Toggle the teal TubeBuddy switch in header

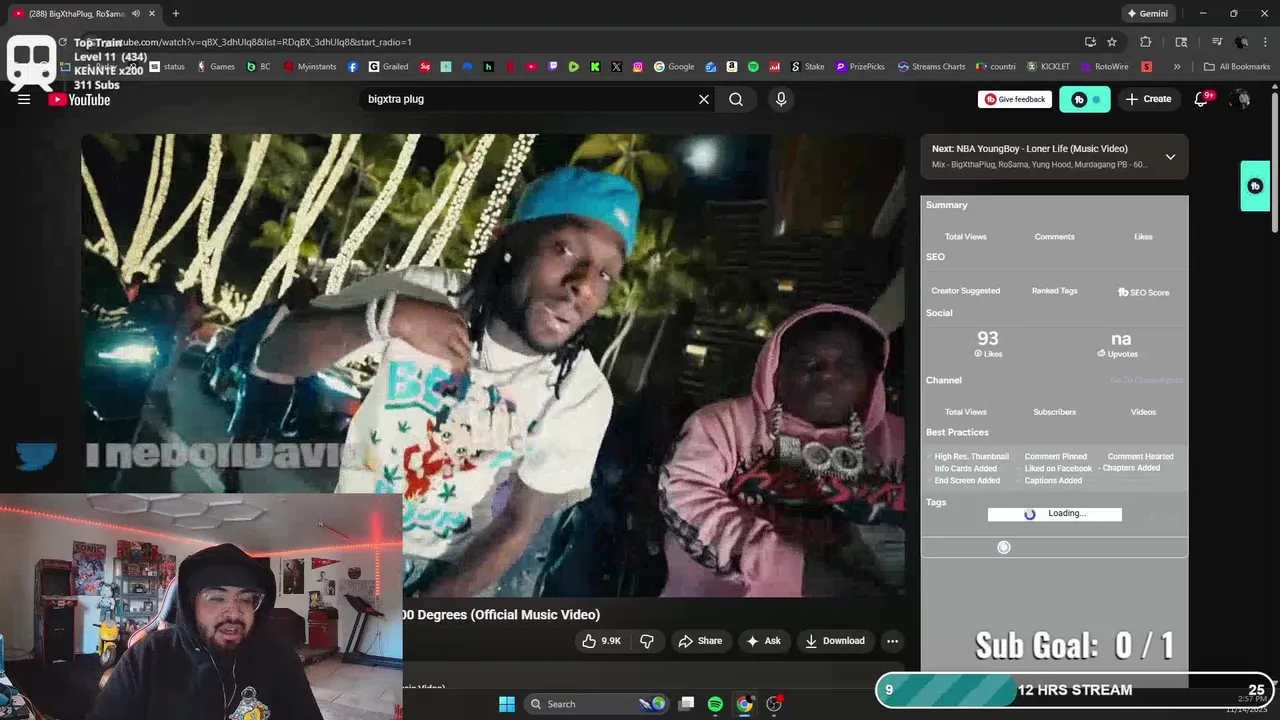pyautogui.click(x=1085, y=99)
